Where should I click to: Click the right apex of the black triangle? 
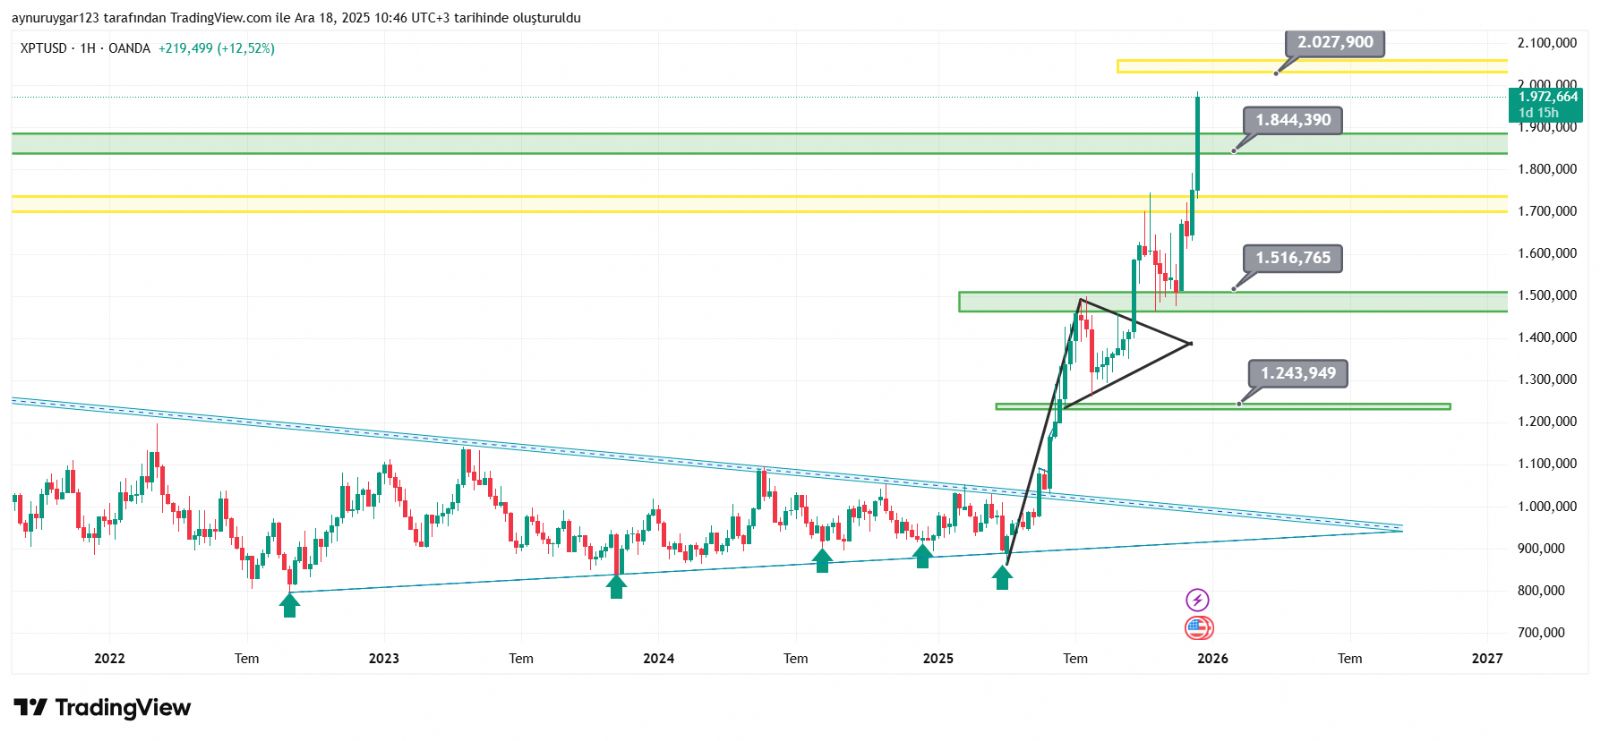point(1191,344)
